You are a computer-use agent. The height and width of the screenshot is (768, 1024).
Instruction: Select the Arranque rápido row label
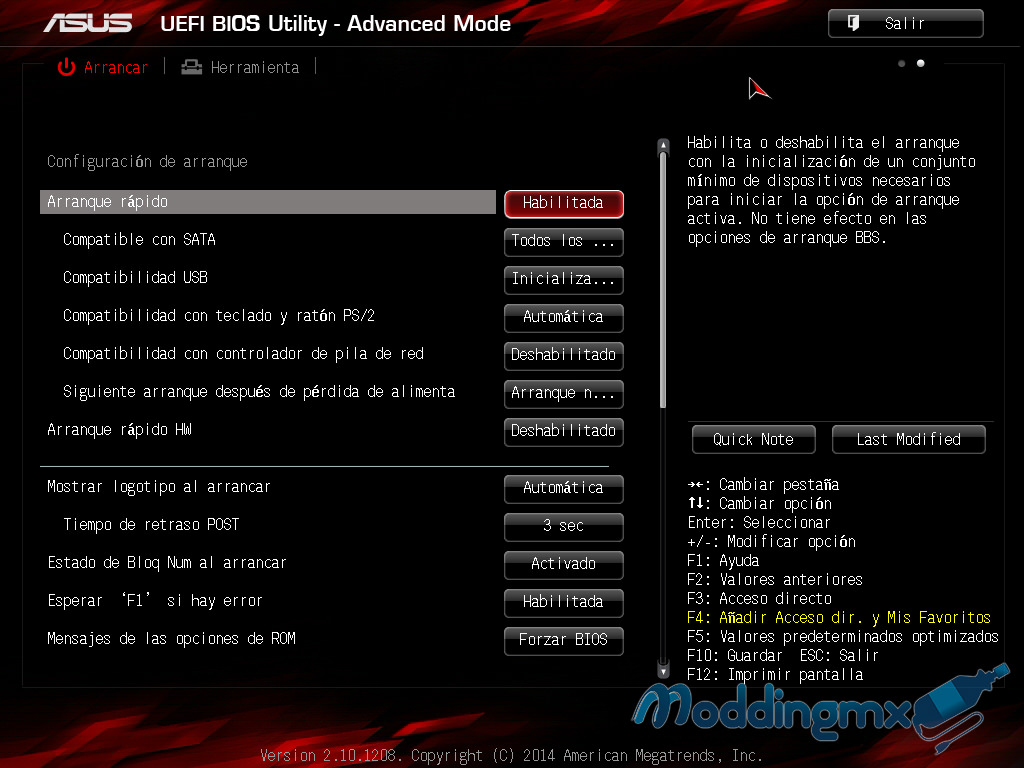tap(268, 202)
